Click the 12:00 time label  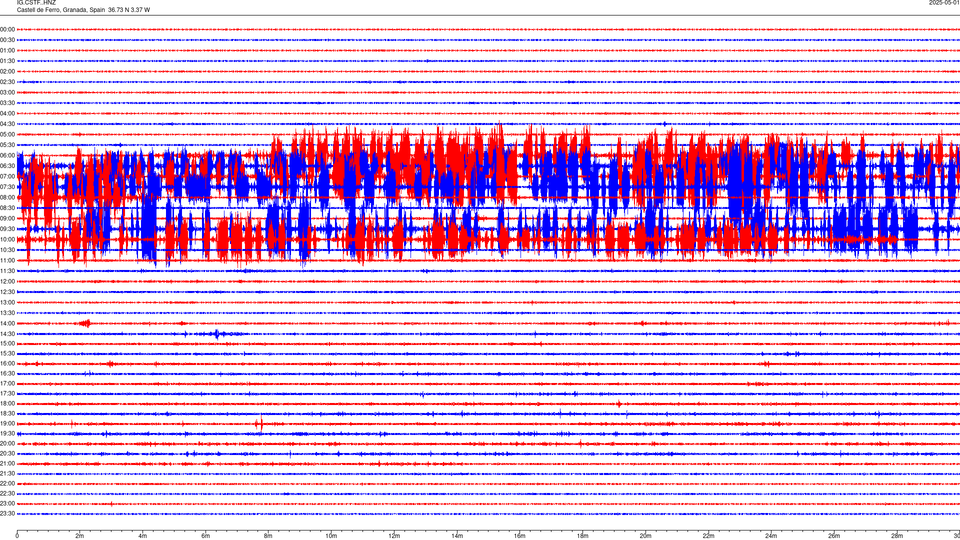(7, 281)
